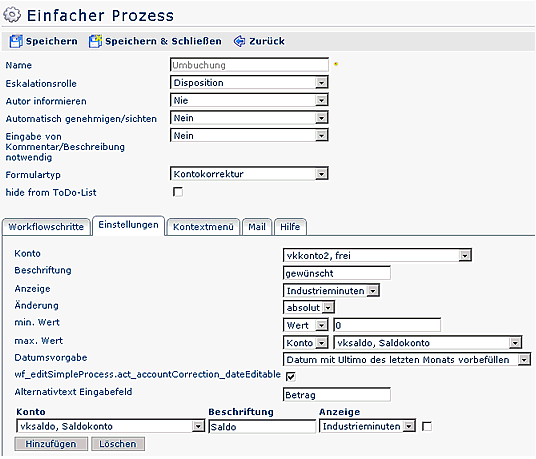Image resolution: width=536 pixels, height=459 pixels.
Task: Switch to the Mail tab
Action: (x=257, y=227)
